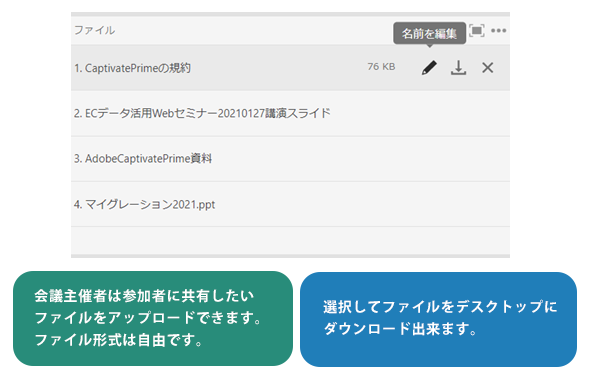Select file 3. AdobeCaptivatePrime資料

[x=290, y=159]
